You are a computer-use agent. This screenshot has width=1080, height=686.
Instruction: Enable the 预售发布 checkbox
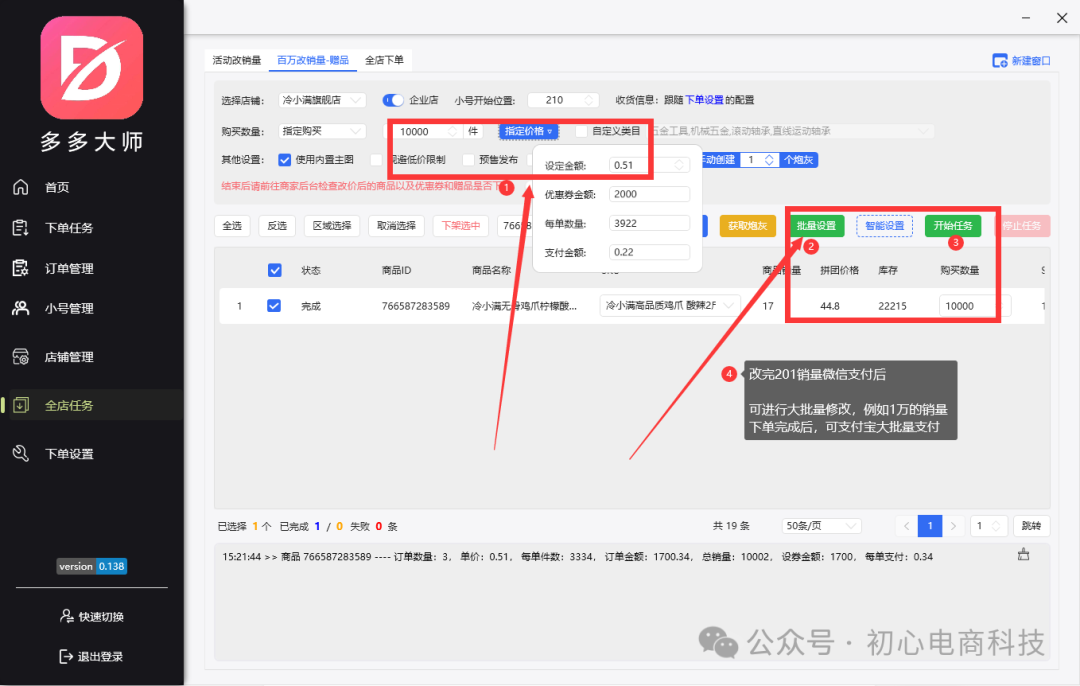(x=469, y=159)
